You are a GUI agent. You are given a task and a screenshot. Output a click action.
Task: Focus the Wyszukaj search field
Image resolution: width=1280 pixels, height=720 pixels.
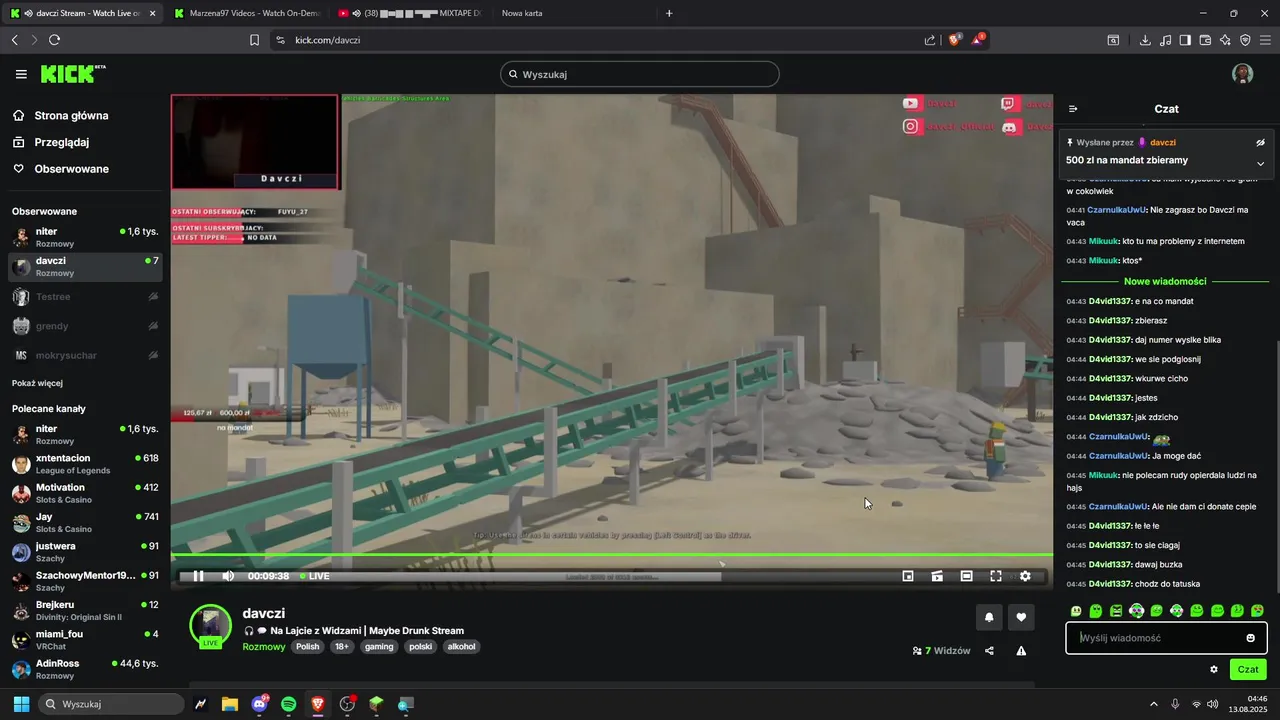(640, 74)
